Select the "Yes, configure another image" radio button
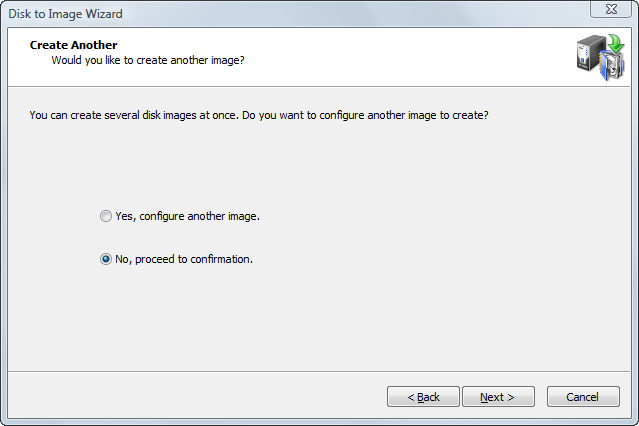Image resolution: width=639 pixels, height=426 pixels. click(106, 216)
